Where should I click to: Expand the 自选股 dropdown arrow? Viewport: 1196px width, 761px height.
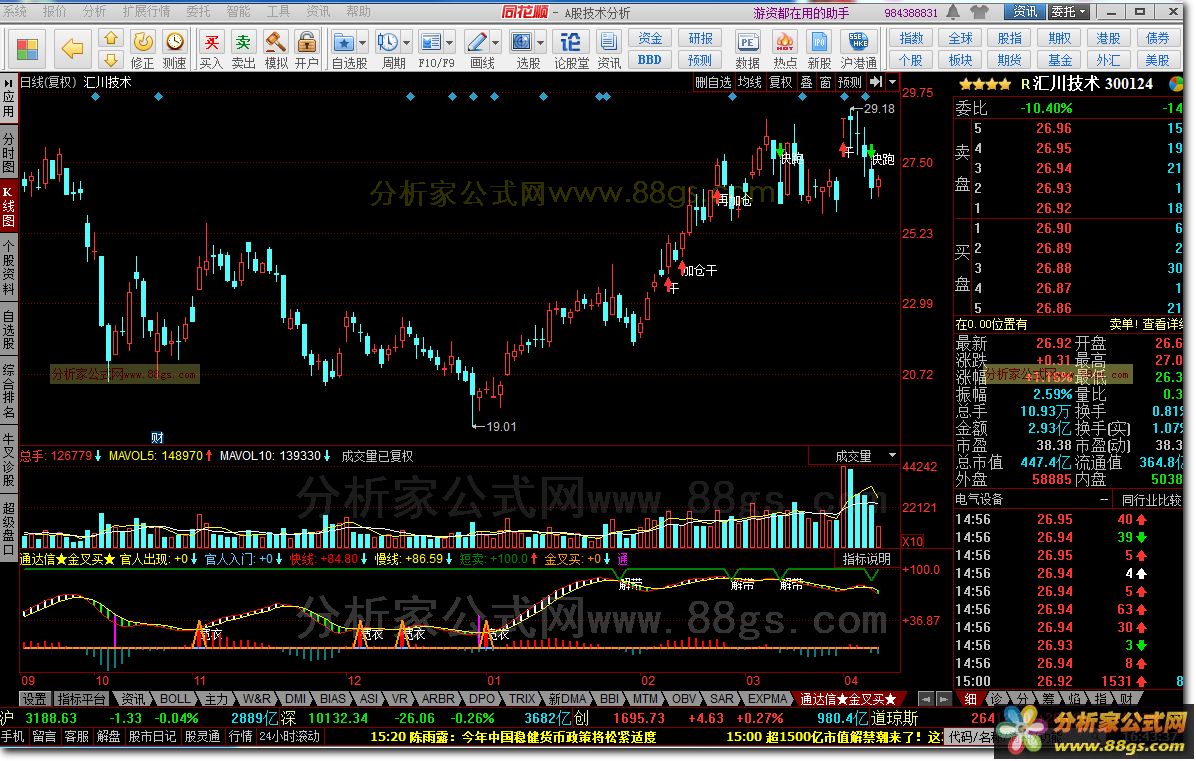pyautogui.click(x=362, y=43)
